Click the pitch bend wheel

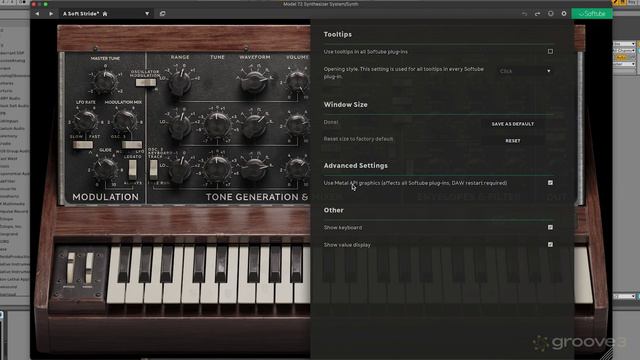[71, 268]
